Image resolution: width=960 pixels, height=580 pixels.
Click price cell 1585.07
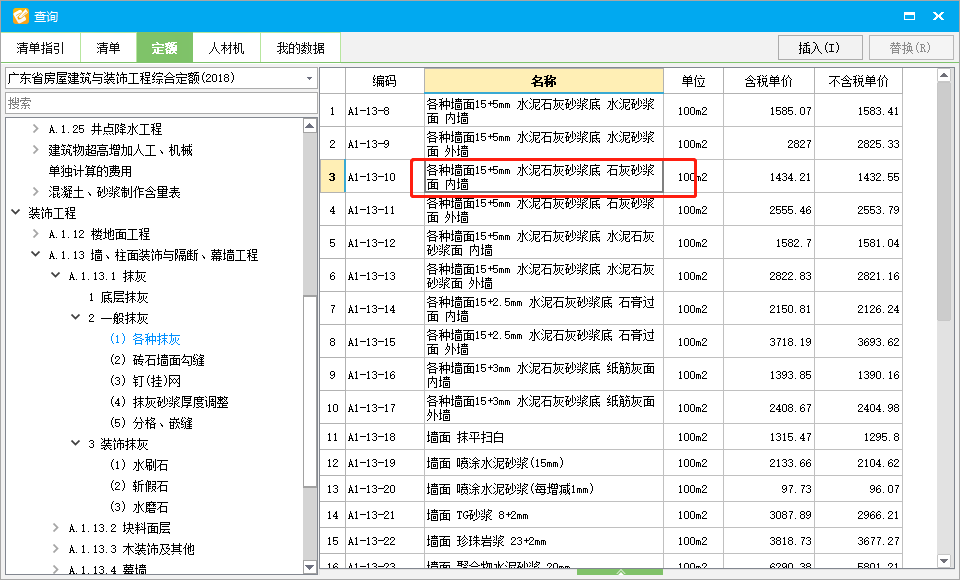(769, 111)
